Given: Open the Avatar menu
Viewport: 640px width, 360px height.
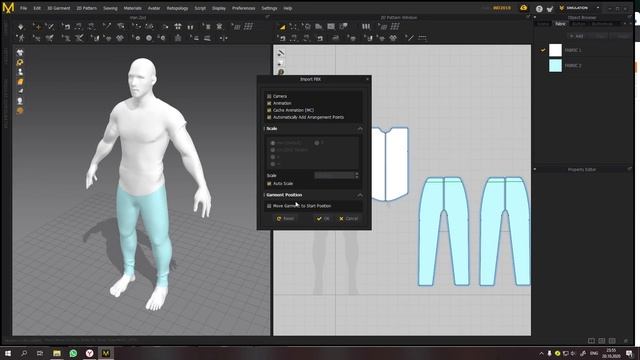Looking at the screenshot, I should (154, 8).
